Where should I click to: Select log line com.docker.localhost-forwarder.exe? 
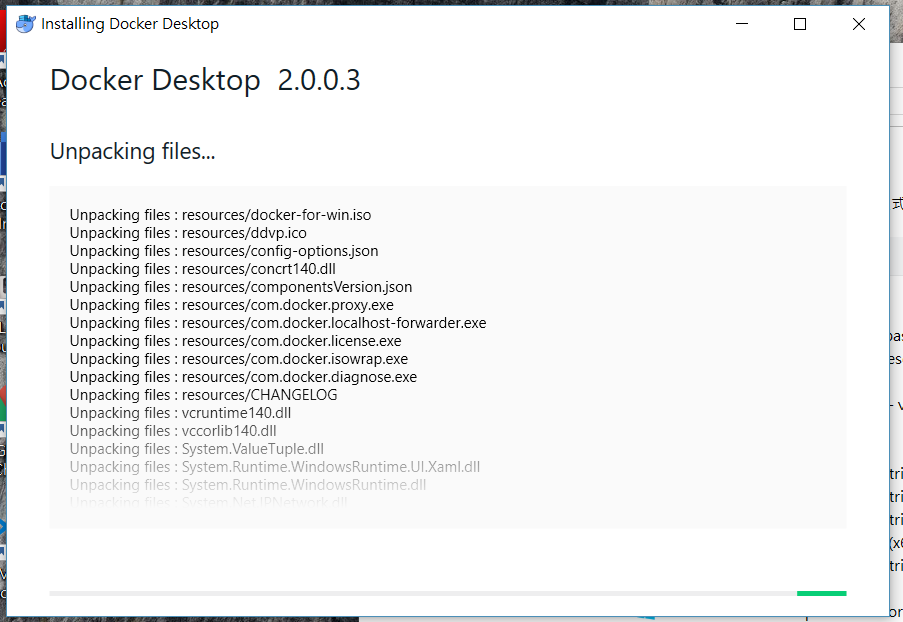[x=278, y=323]
